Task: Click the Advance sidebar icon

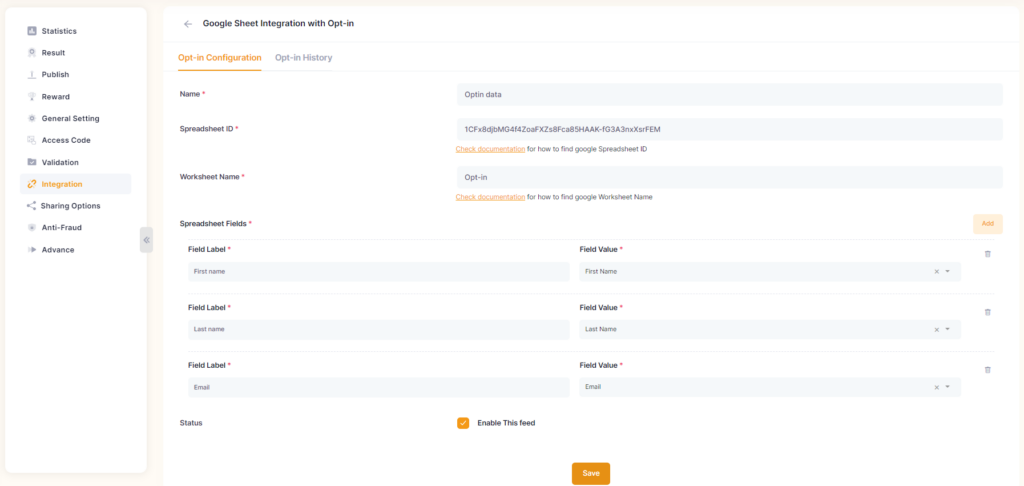Action: point(31,250)
